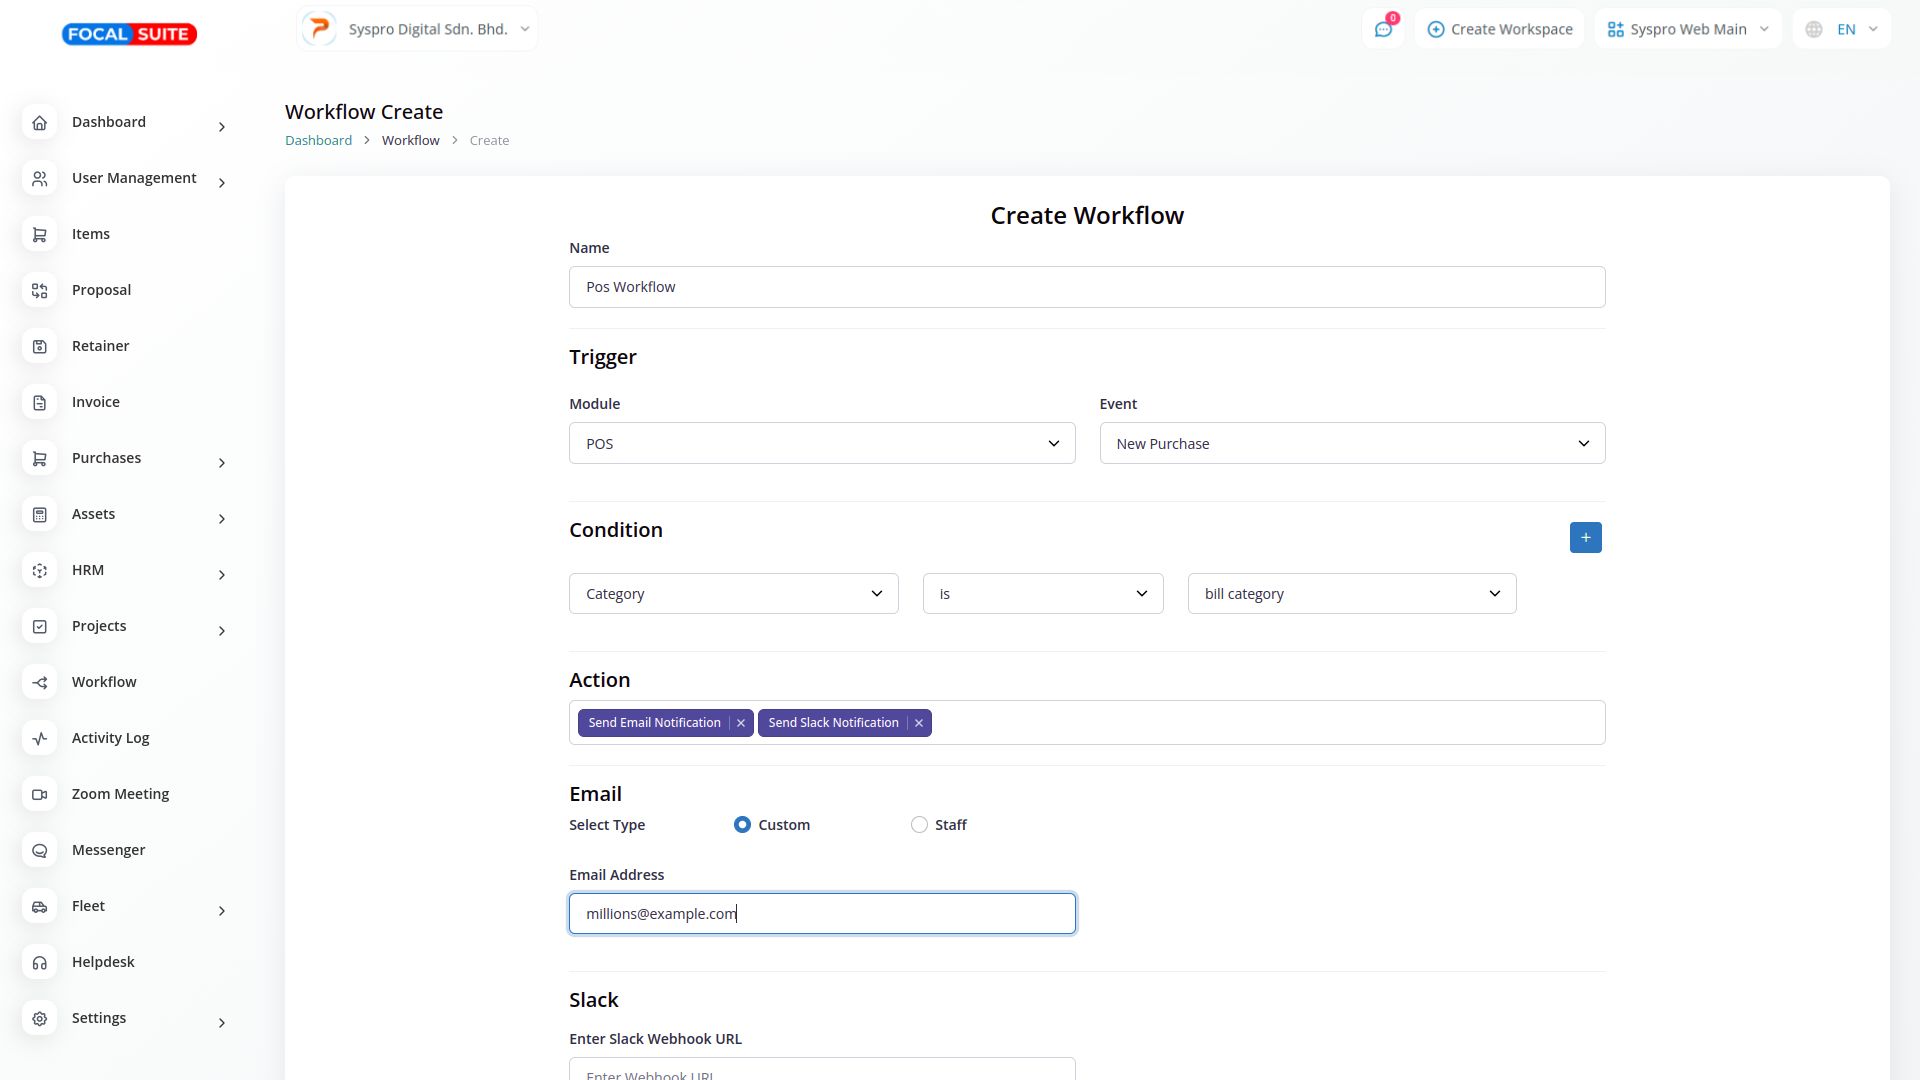Open the Category condition dropdown
Viewport: 1920px width, 1080px height.
(733, 594)
